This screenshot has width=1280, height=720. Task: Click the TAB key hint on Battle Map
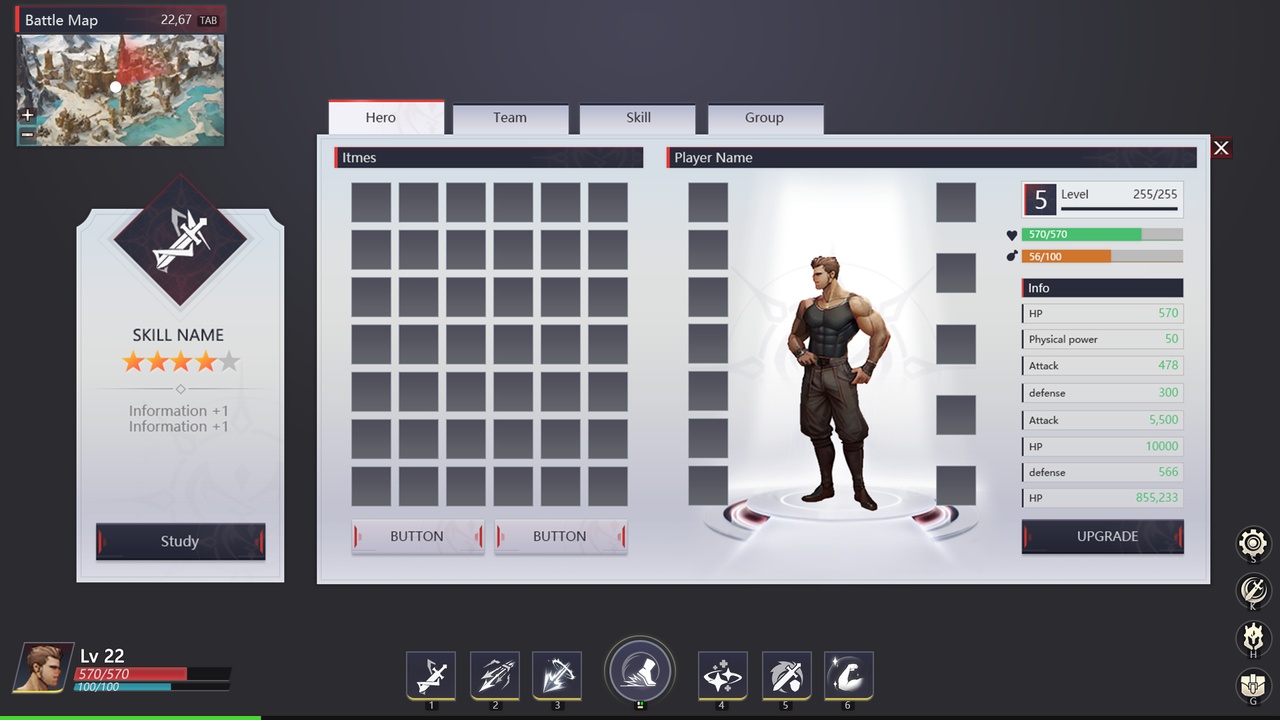click(x=209, y=20)
